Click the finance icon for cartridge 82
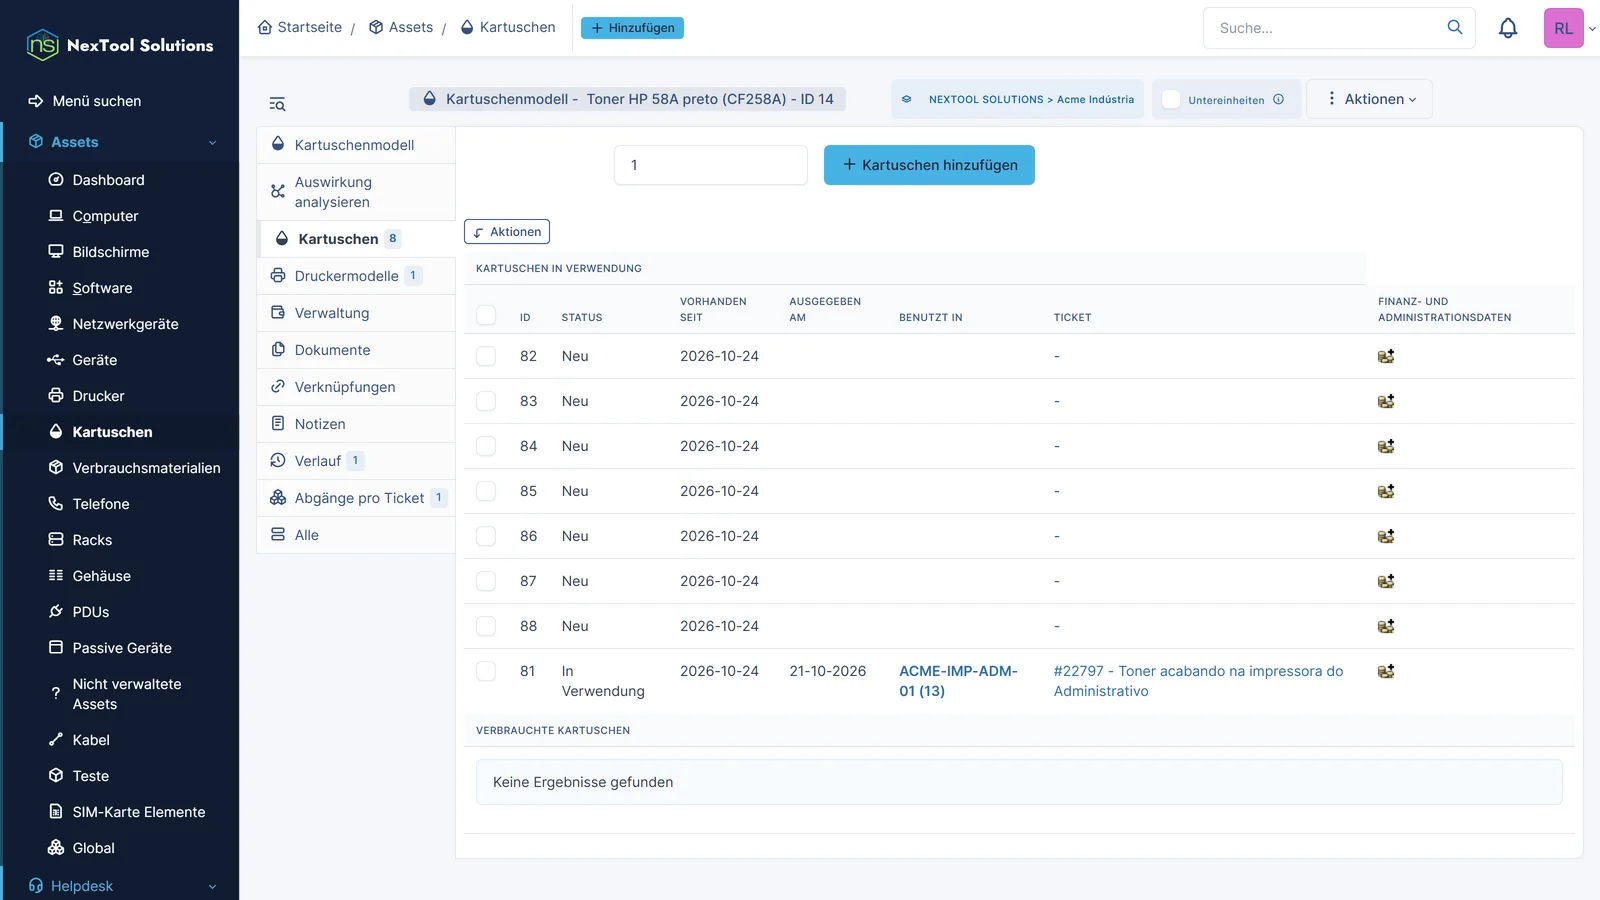1600x900 pixels. tap(1386, 356)
